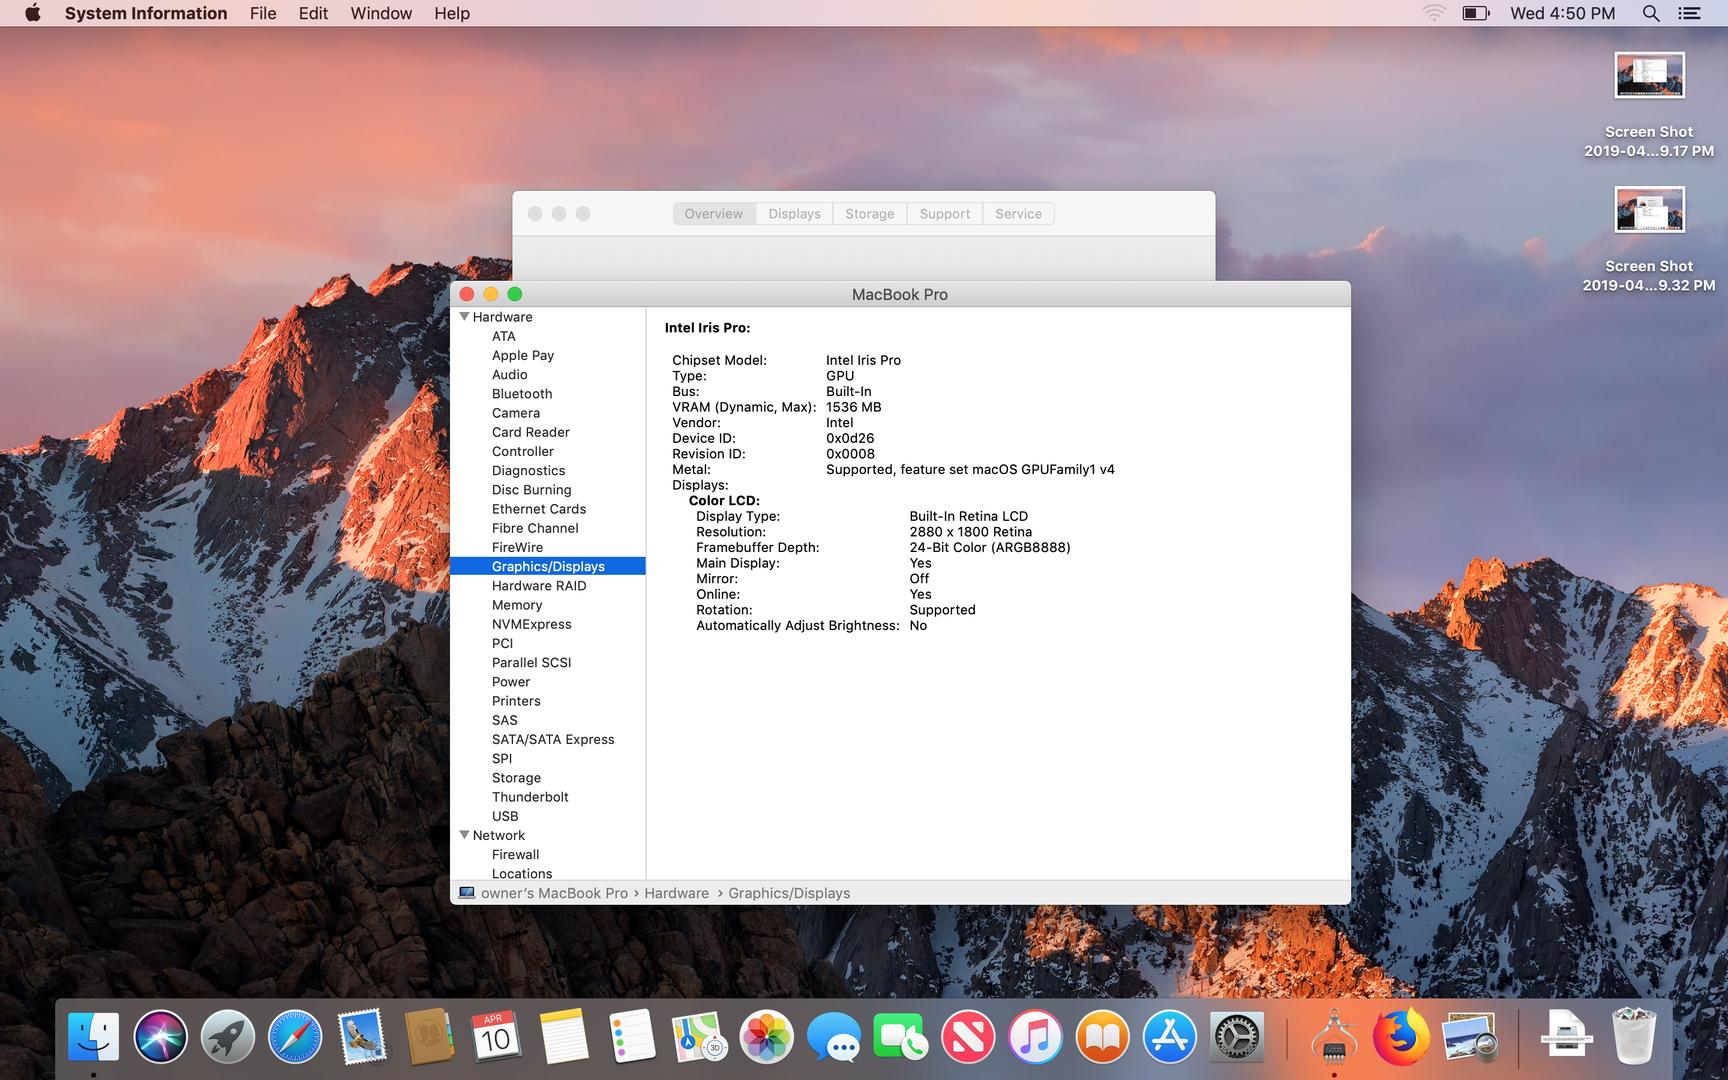Open Preview app in dock
This screenshot has height=1080, width=1728.
[1469, 1036]
